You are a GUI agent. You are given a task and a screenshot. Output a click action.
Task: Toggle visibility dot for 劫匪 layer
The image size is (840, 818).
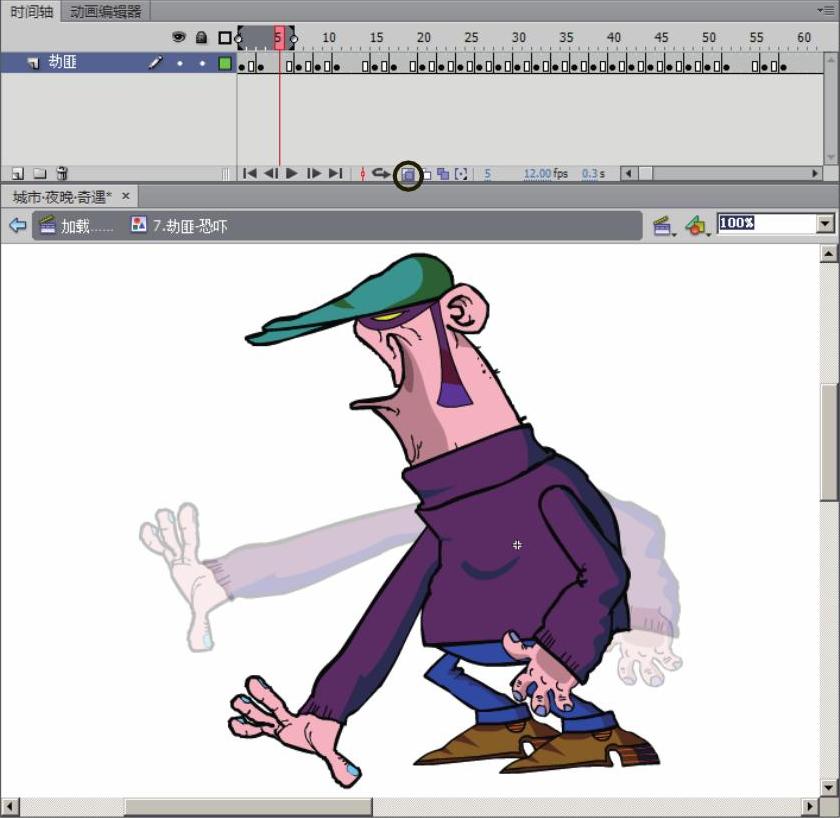180,63
